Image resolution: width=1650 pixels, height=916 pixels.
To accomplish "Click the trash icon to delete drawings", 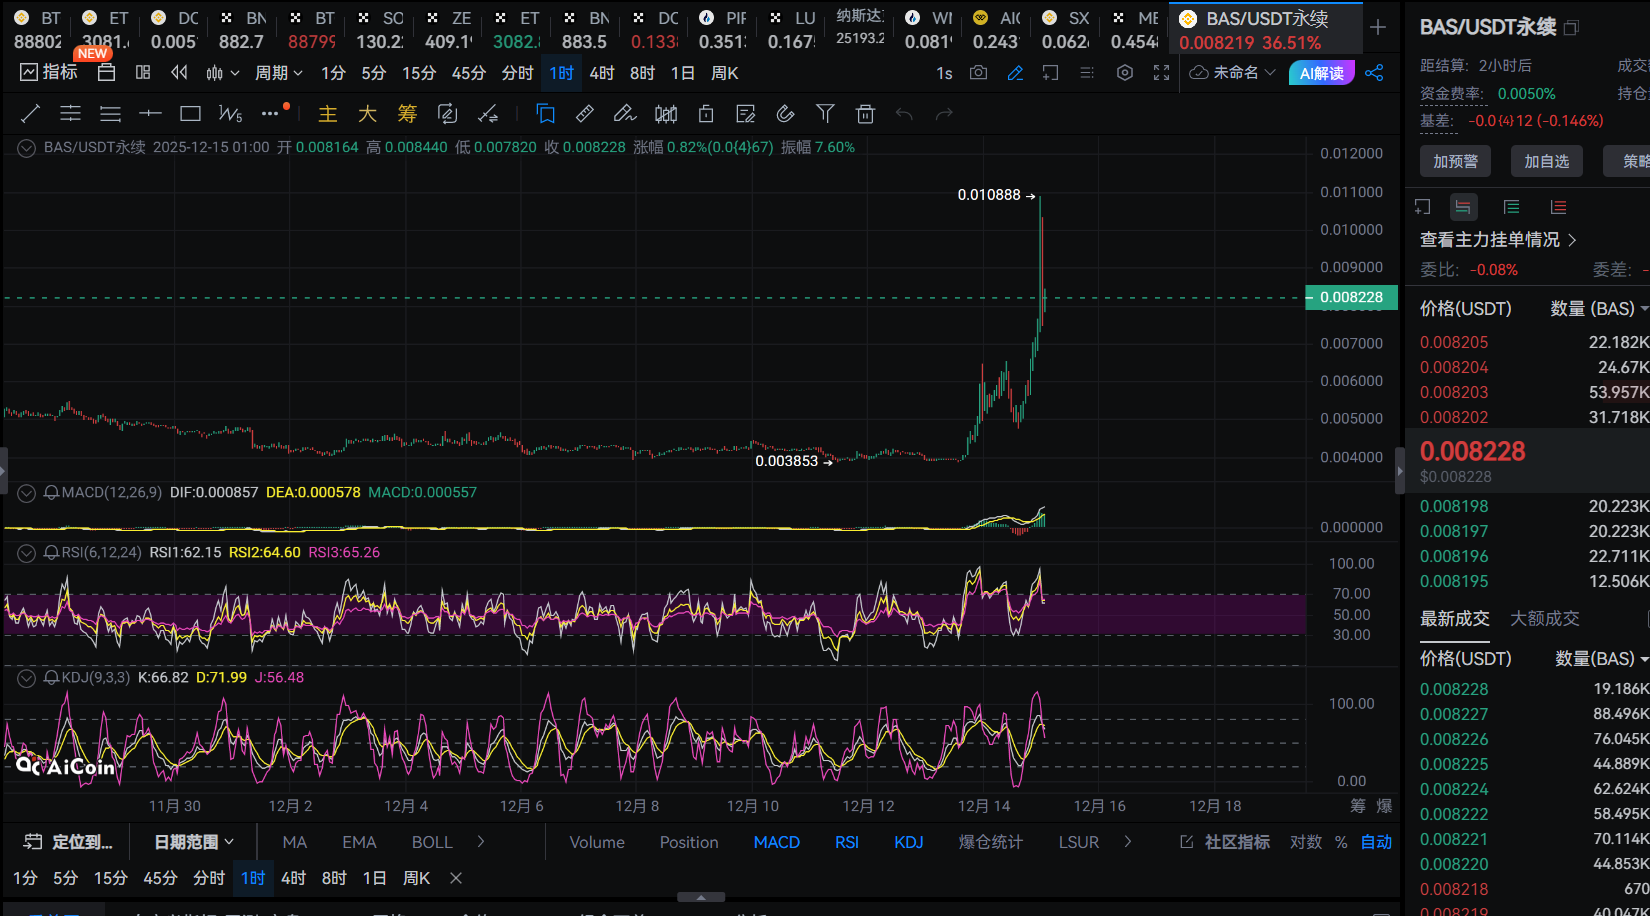I will tap(865, 114).
